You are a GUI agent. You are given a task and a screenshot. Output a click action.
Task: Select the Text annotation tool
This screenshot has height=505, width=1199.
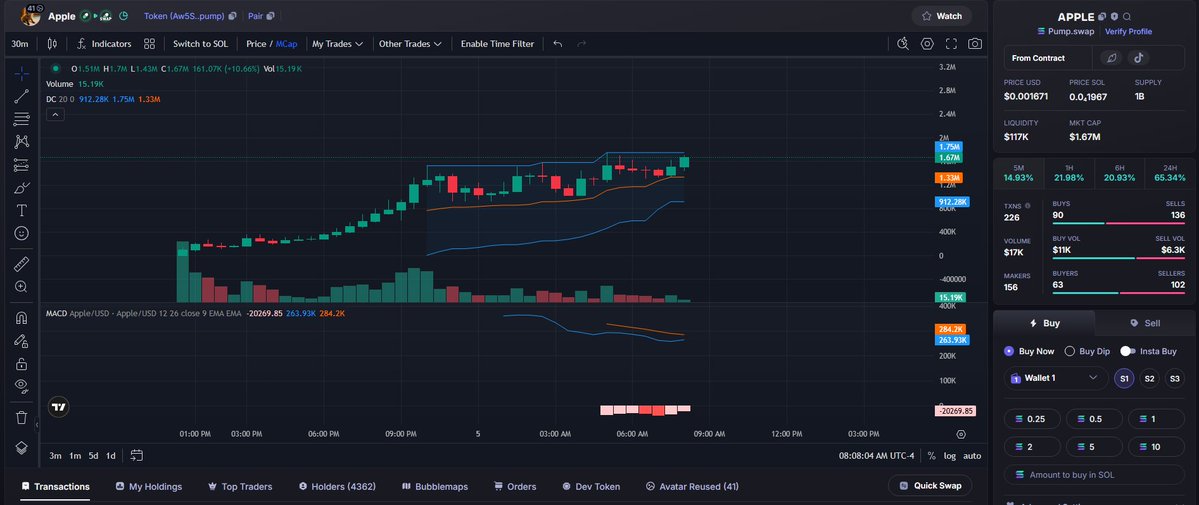point(21,210)
